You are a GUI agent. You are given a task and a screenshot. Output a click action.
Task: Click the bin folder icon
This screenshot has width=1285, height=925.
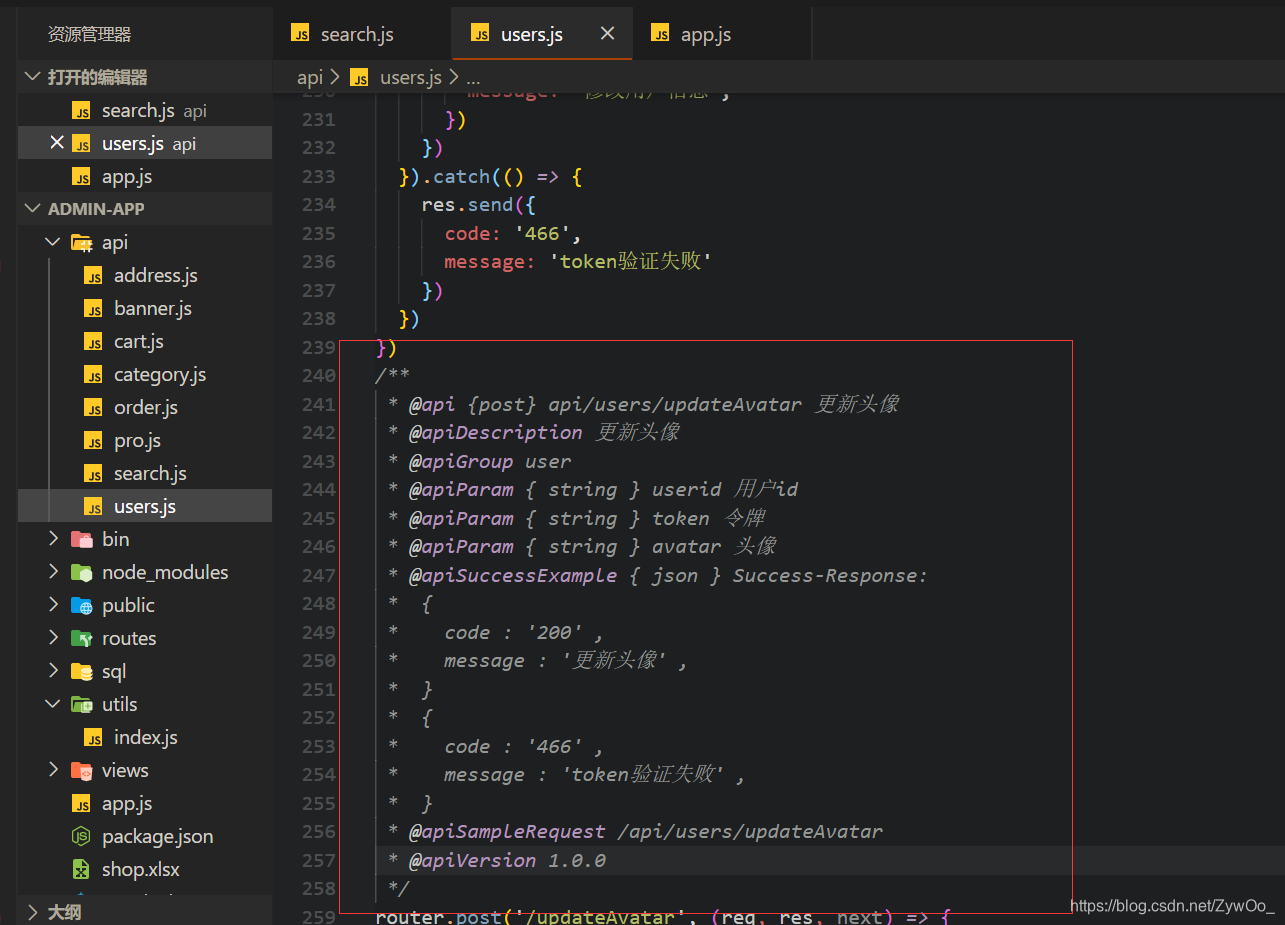pos(82,539)
